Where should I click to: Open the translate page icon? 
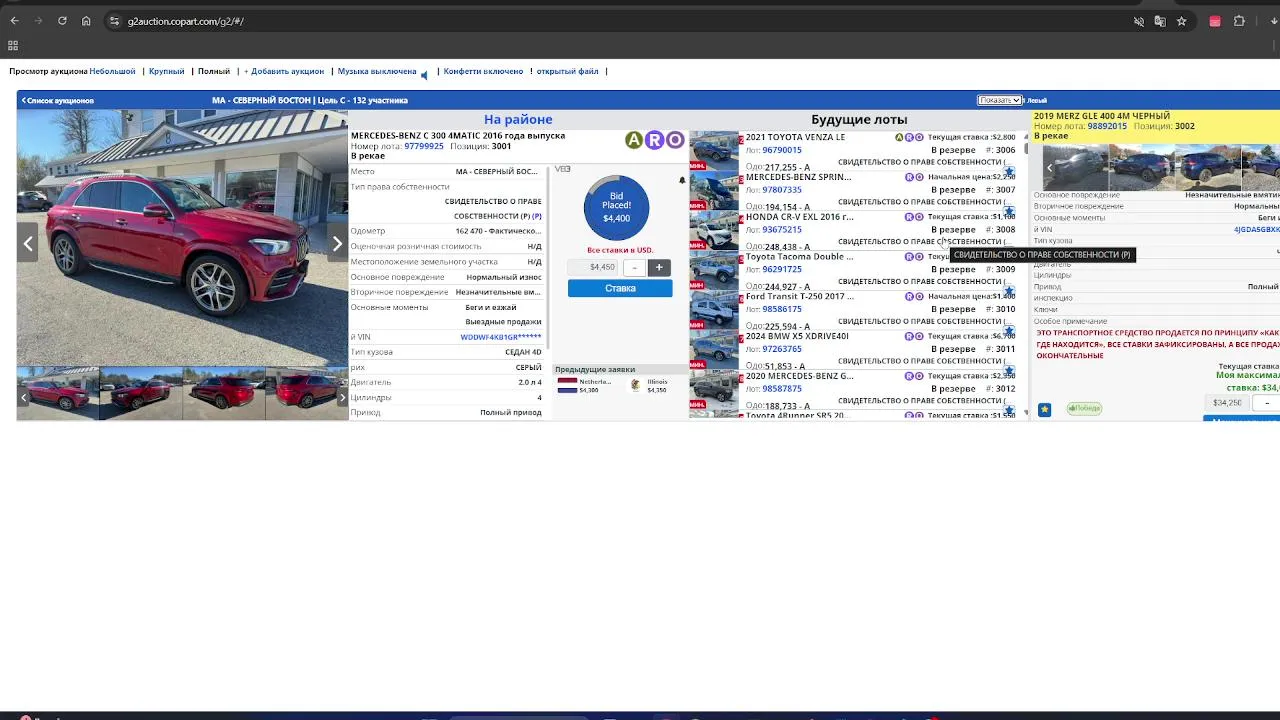point(1160,21)
